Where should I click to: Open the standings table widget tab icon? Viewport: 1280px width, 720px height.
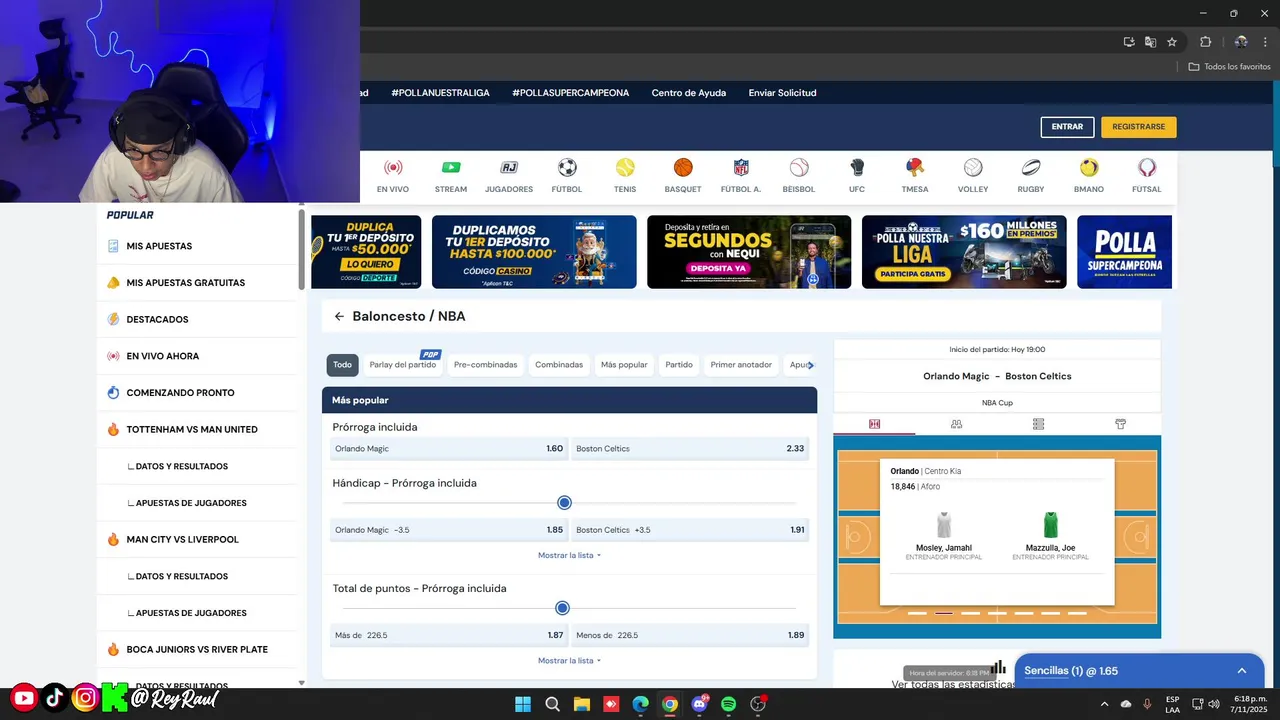coord(1038,424)
